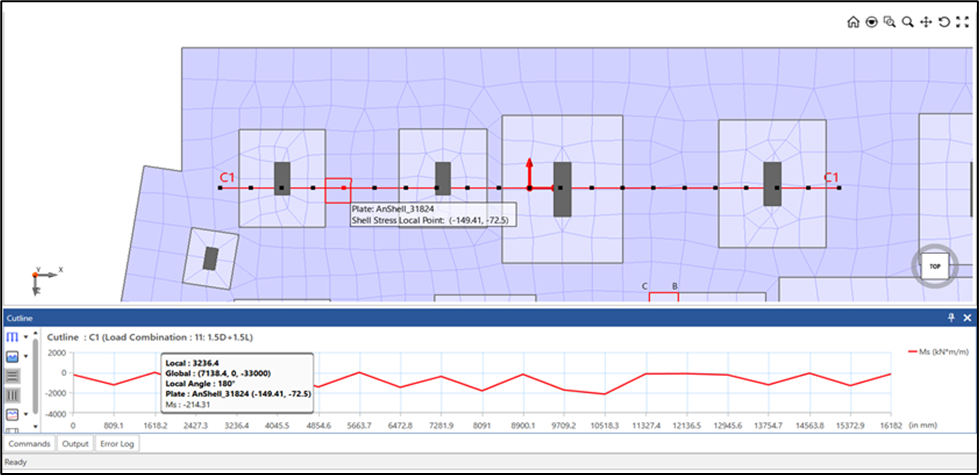Click the Cutline toolbar vertical scrollbar thumb

coord(36,377)
